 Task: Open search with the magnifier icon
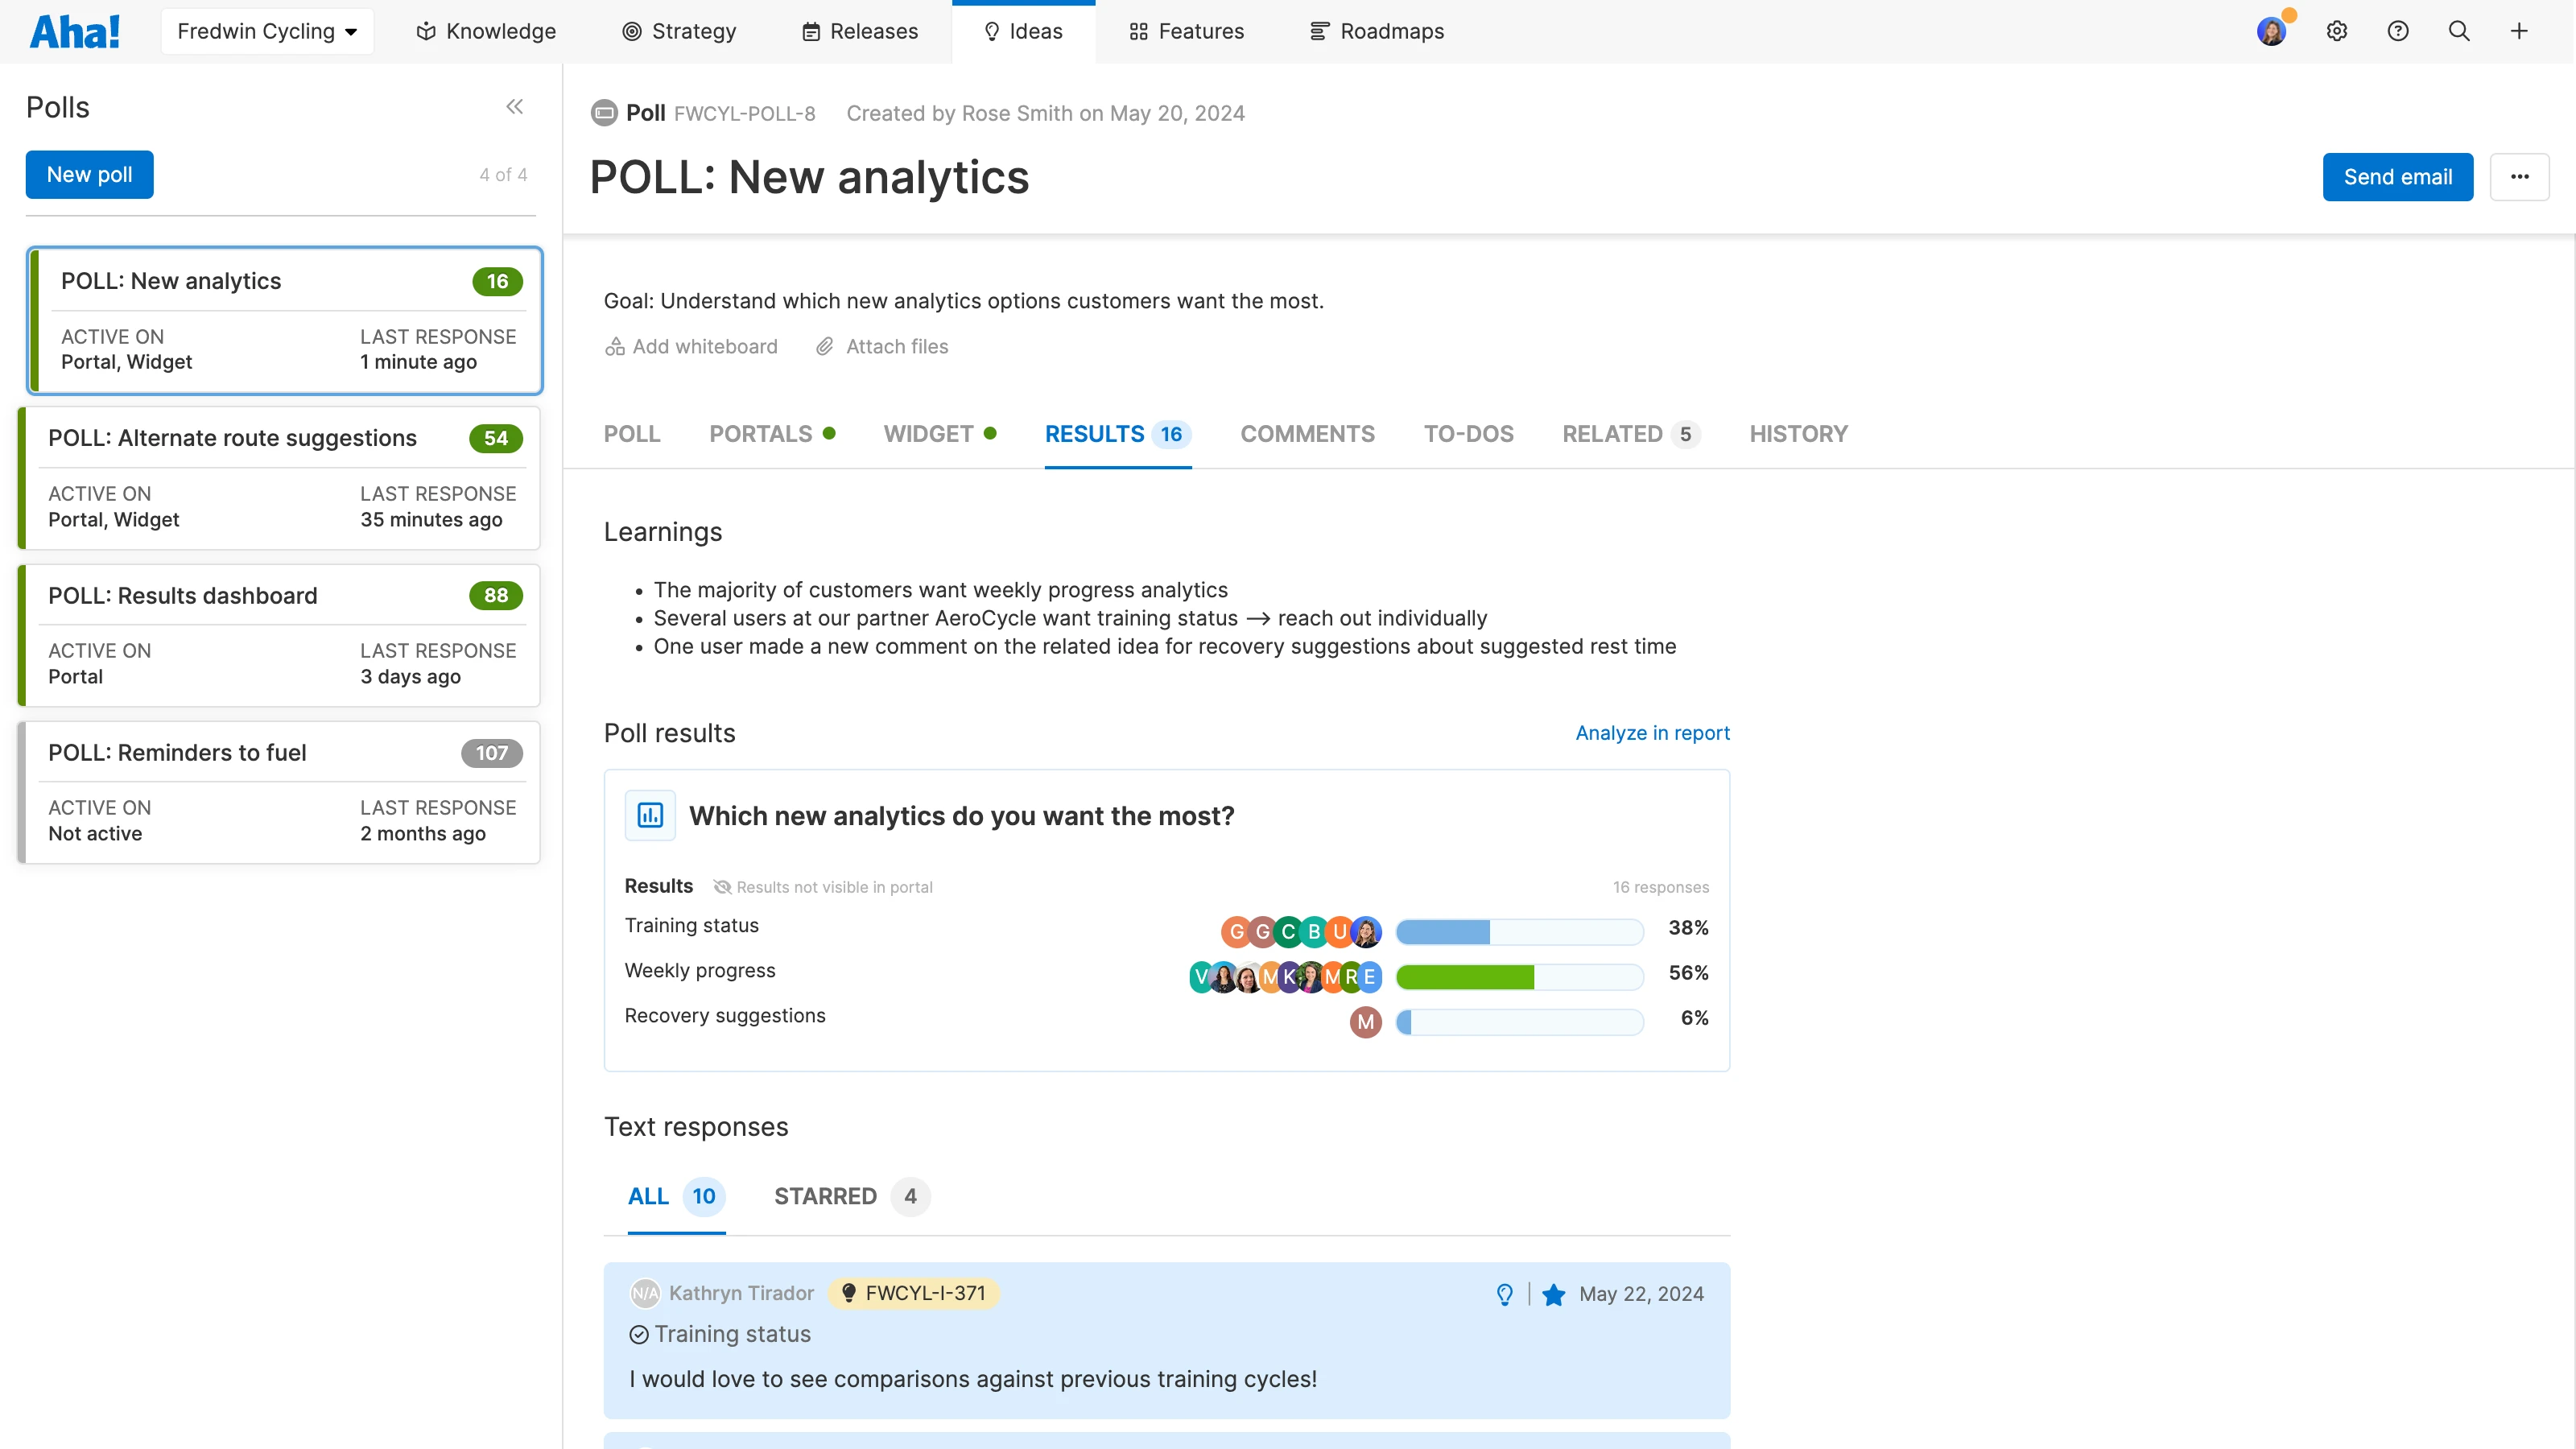pos(2459,31)
